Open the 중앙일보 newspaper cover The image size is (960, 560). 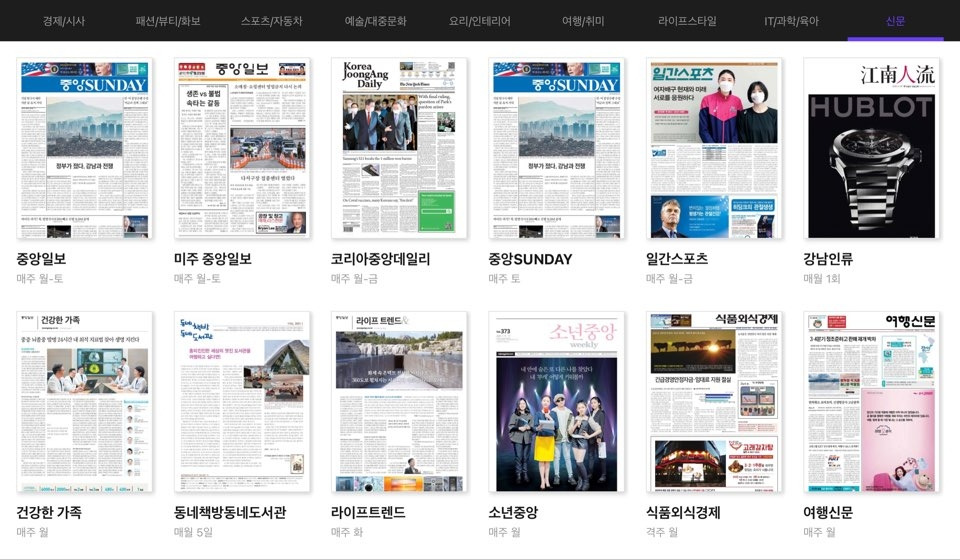pyautogui.click(x=84, y=148)
